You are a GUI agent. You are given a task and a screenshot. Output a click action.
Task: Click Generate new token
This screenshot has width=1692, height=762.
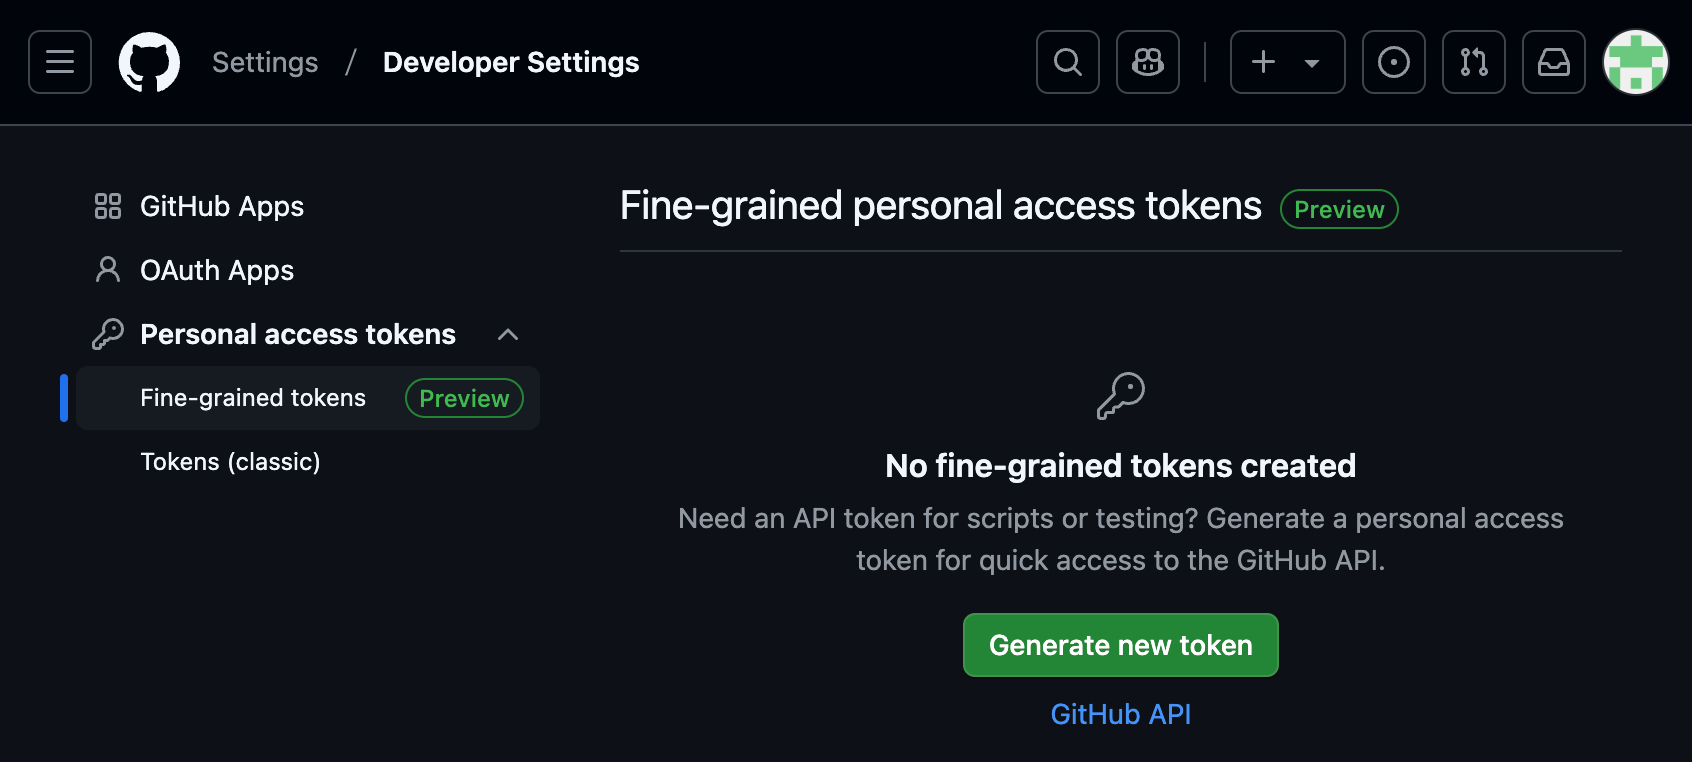pos(1119,645)
